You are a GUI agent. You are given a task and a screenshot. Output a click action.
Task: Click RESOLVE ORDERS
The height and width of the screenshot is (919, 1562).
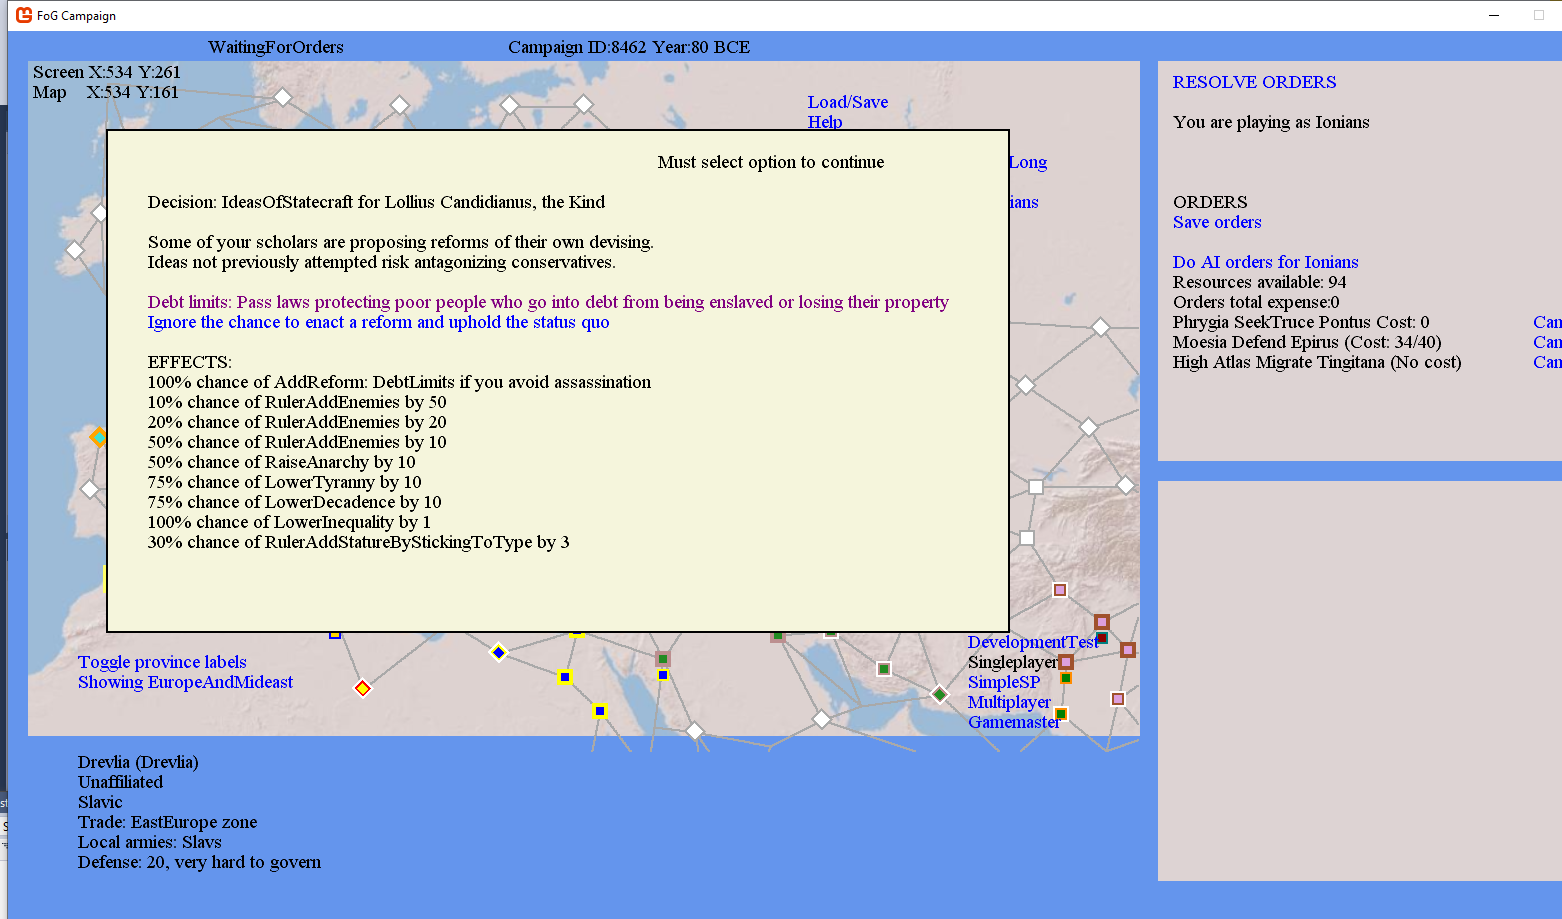[1254, 82]
